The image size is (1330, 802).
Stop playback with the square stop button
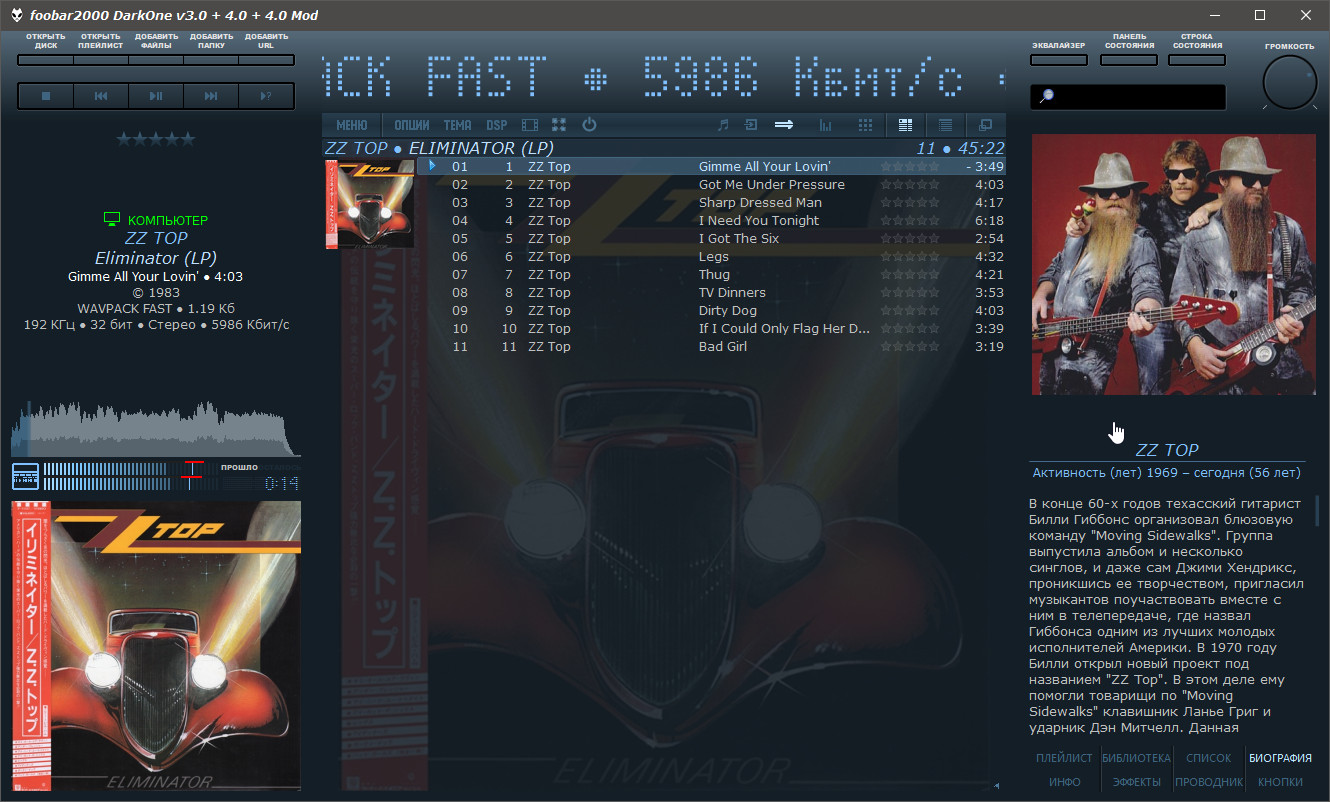[x=46, y=96]
